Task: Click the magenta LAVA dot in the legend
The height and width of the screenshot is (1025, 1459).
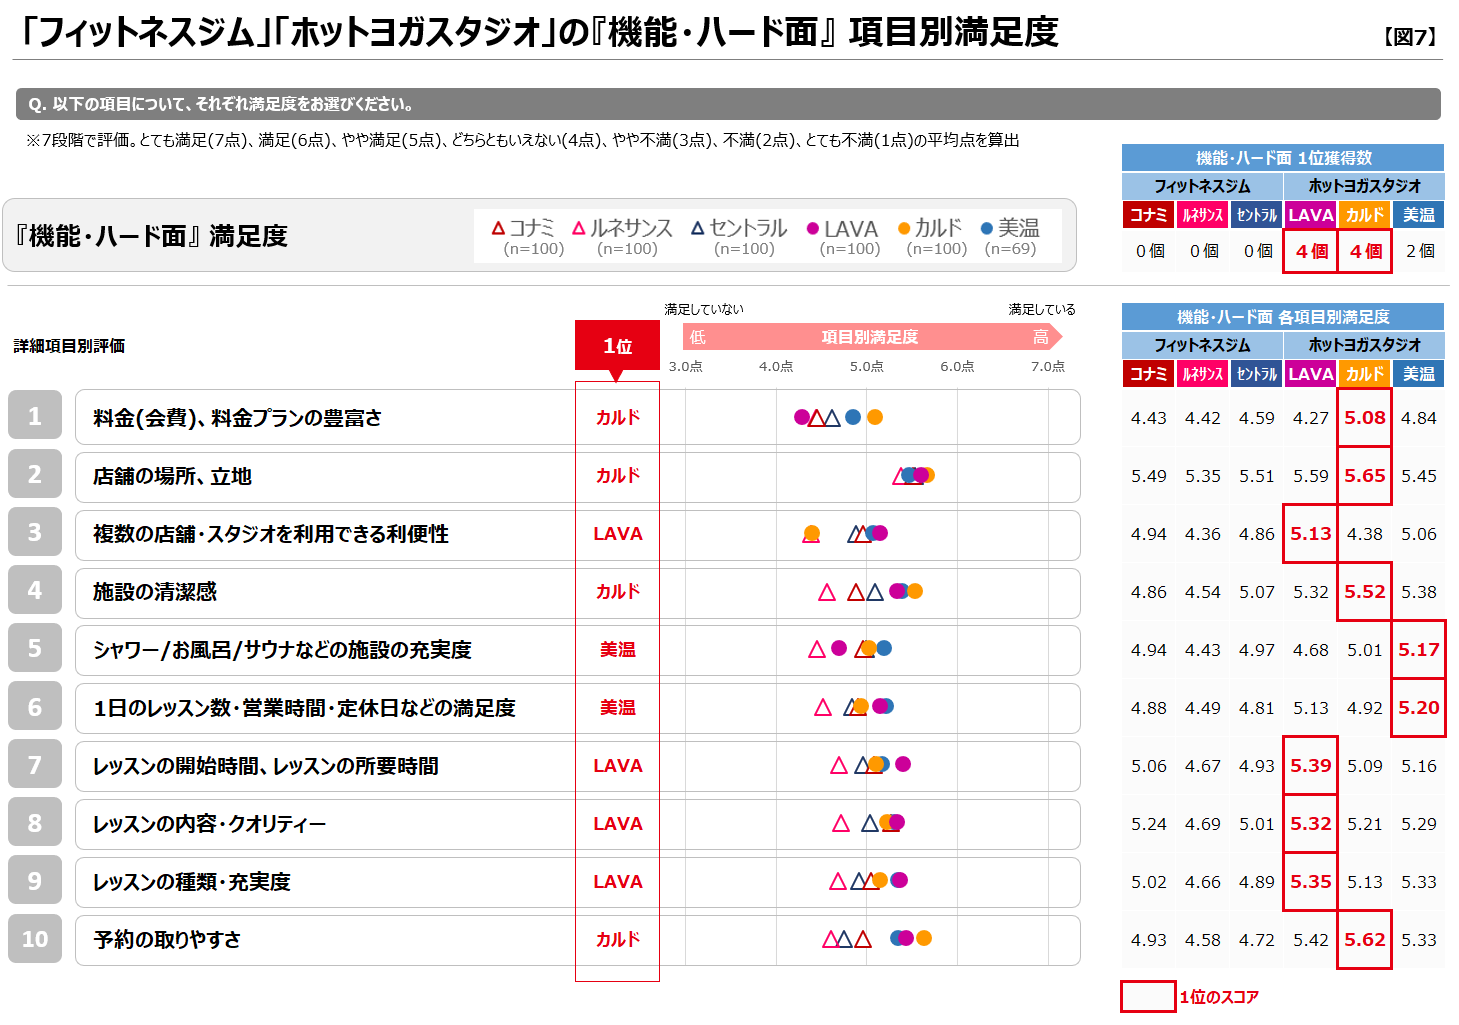Action: click(813, 229)
